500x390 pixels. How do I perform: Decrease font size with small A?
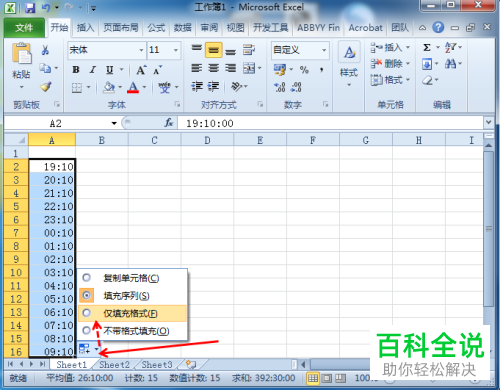[157, 70]
